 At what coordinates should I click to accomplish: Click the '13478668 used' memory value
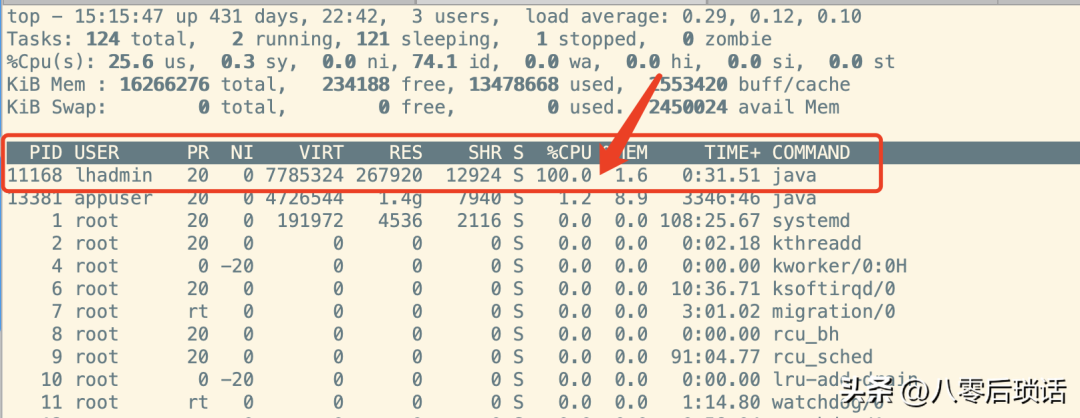541,84
